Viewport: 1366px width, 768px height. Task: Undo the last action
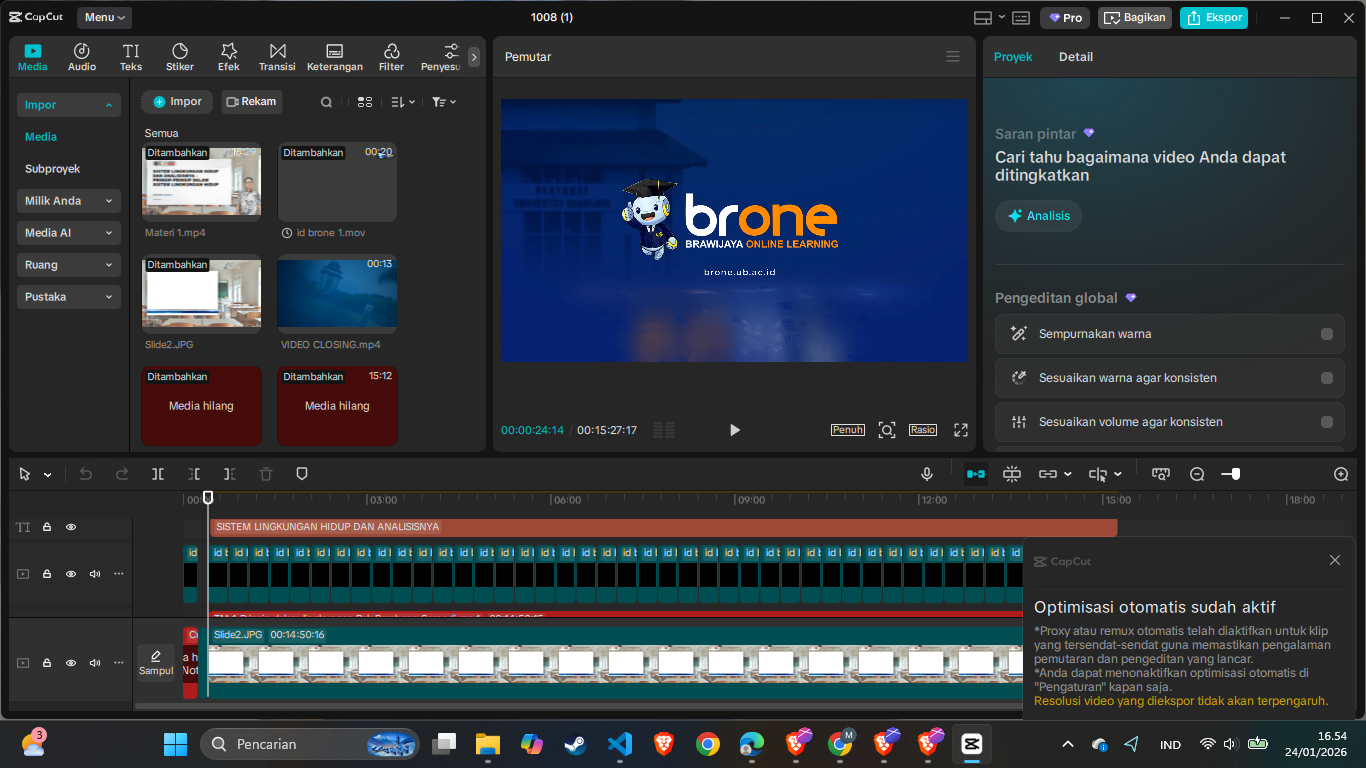[86, 474]
